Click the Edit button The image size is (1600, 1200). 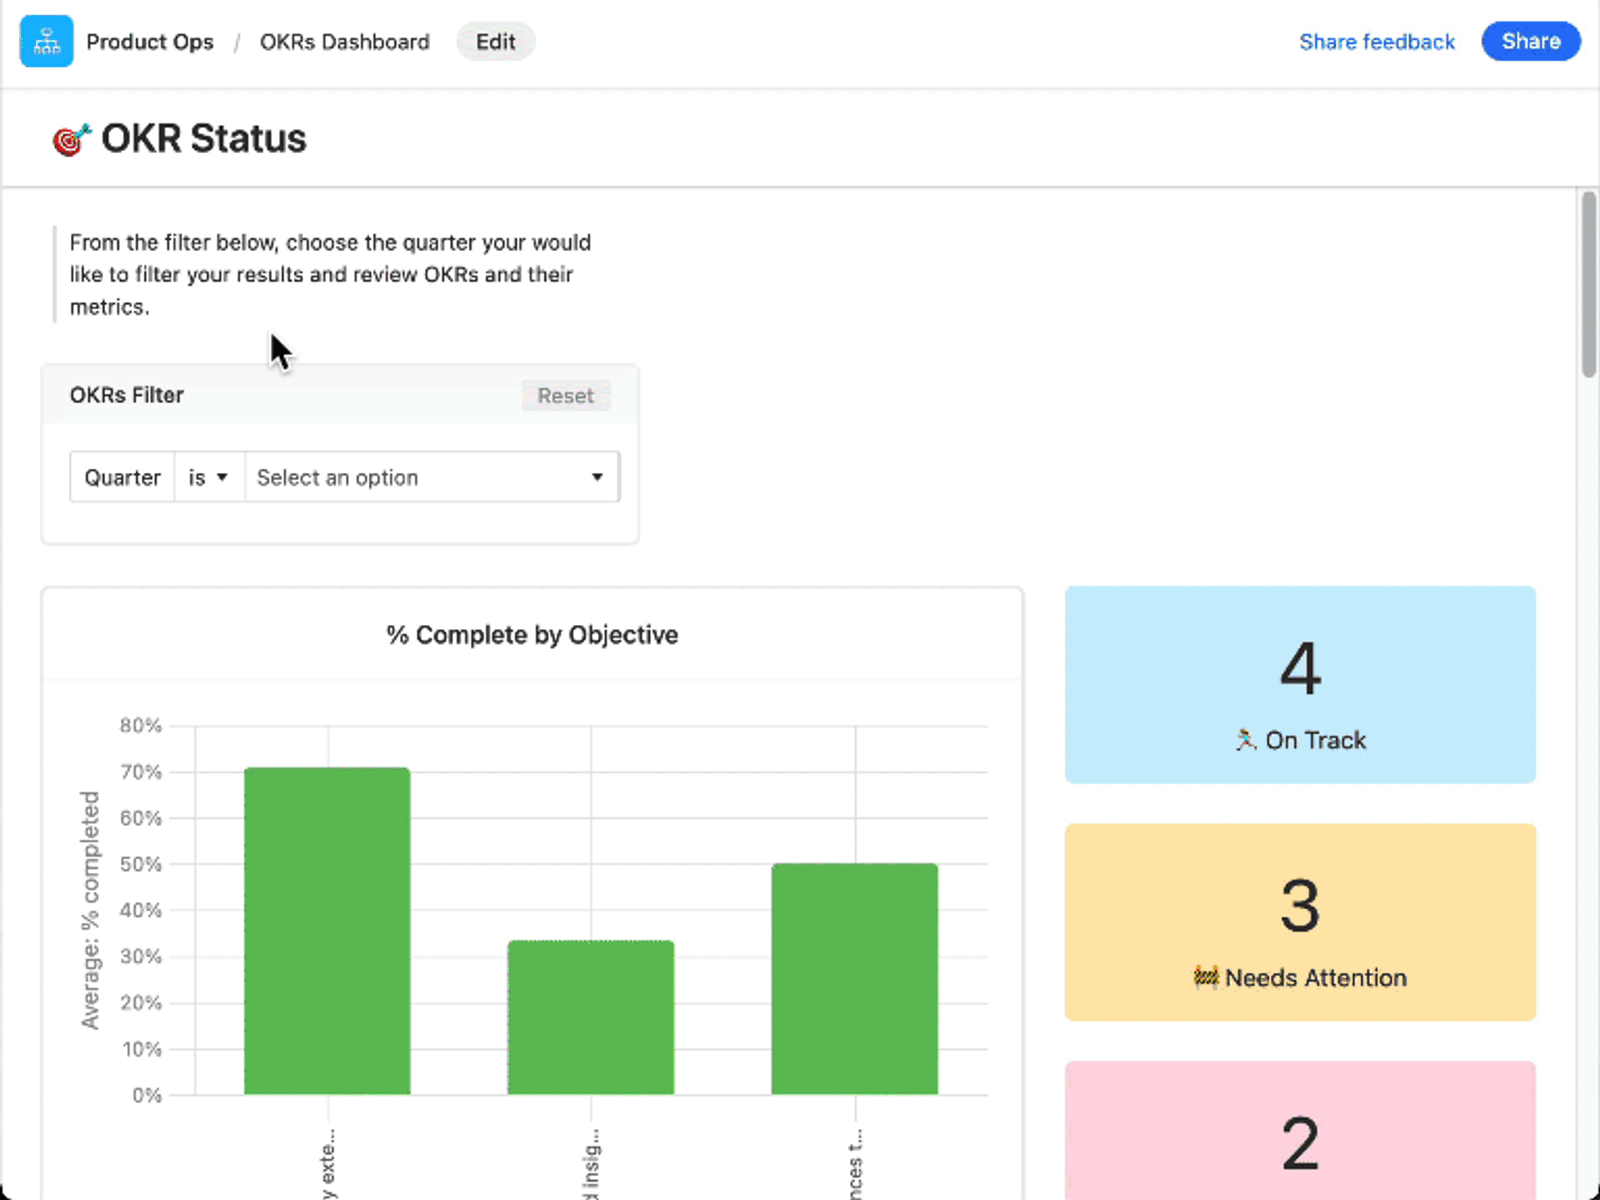[x=496, y=42]
